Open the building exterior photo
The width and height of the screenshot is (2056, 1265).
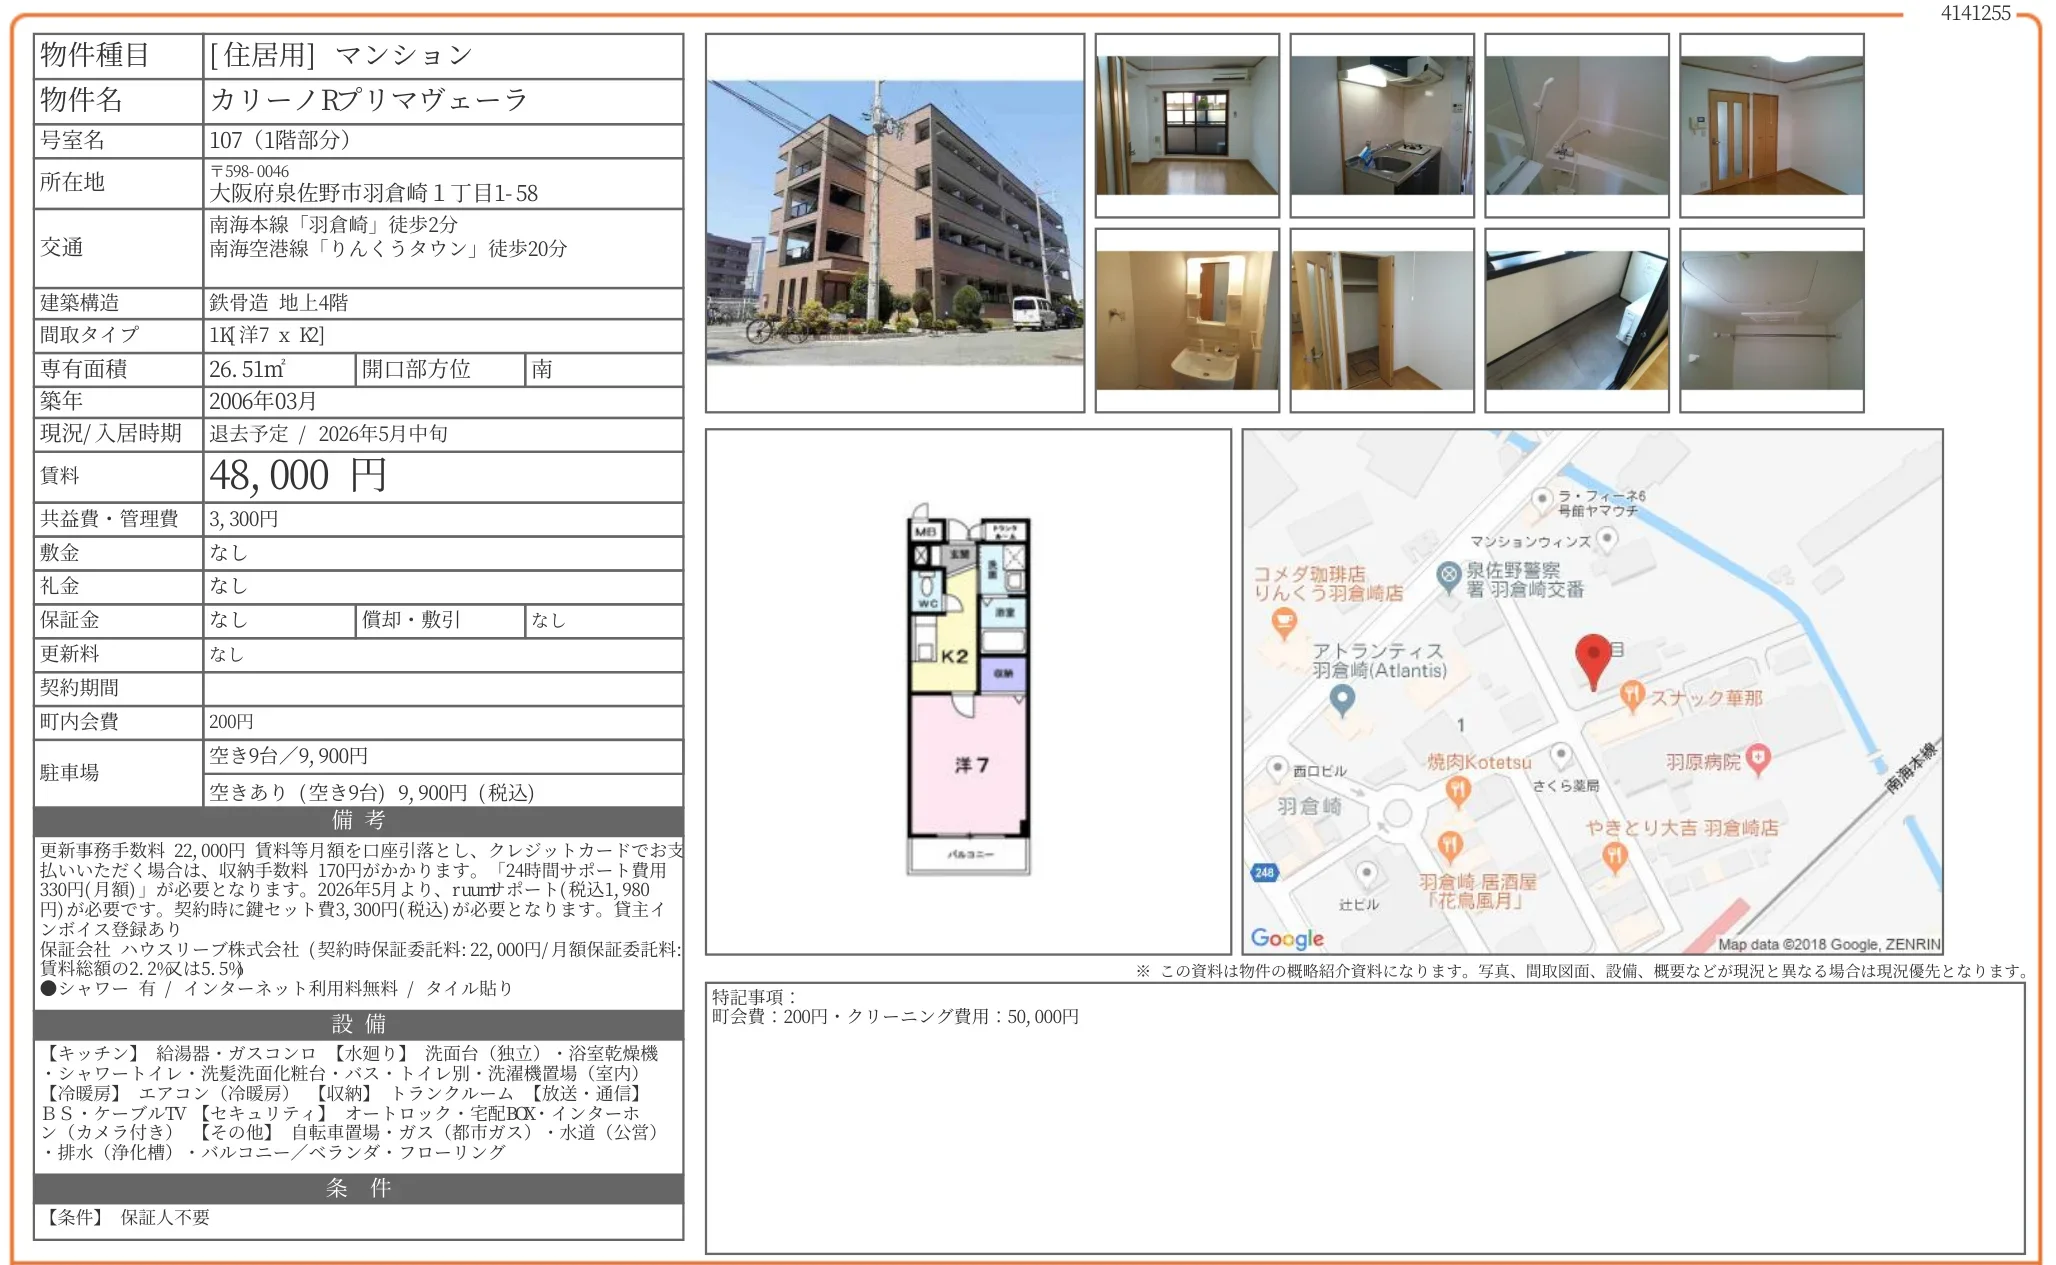895,222
